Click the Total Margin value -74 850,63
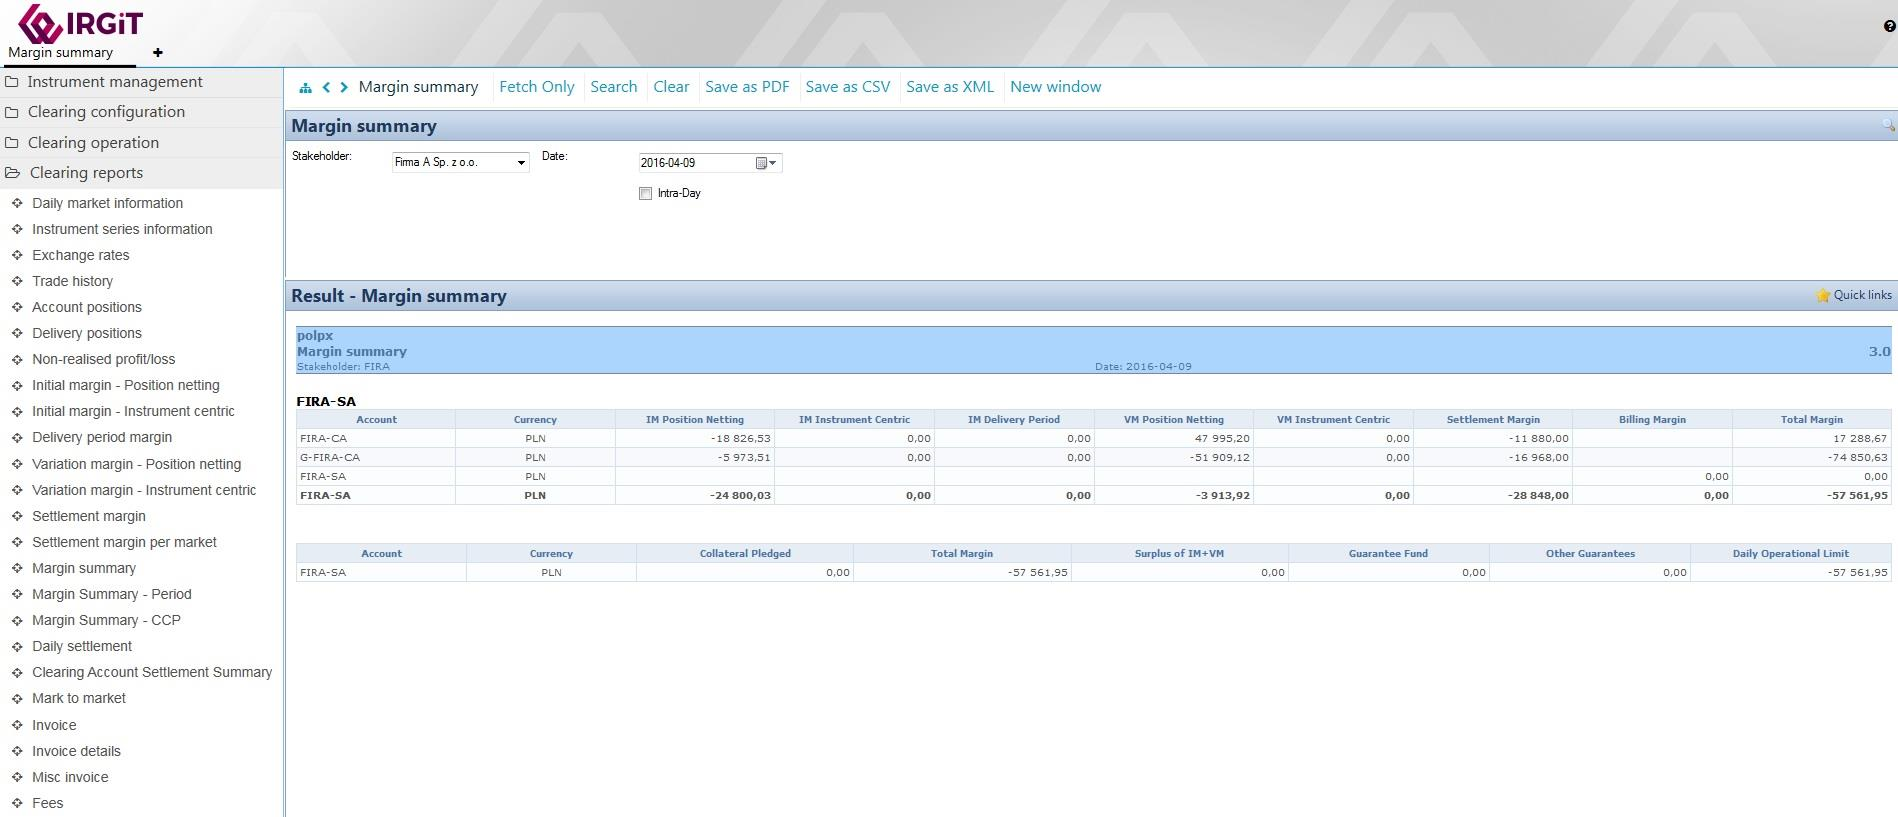Viewport: 1898px width, 817px height. pos(1859,457)
